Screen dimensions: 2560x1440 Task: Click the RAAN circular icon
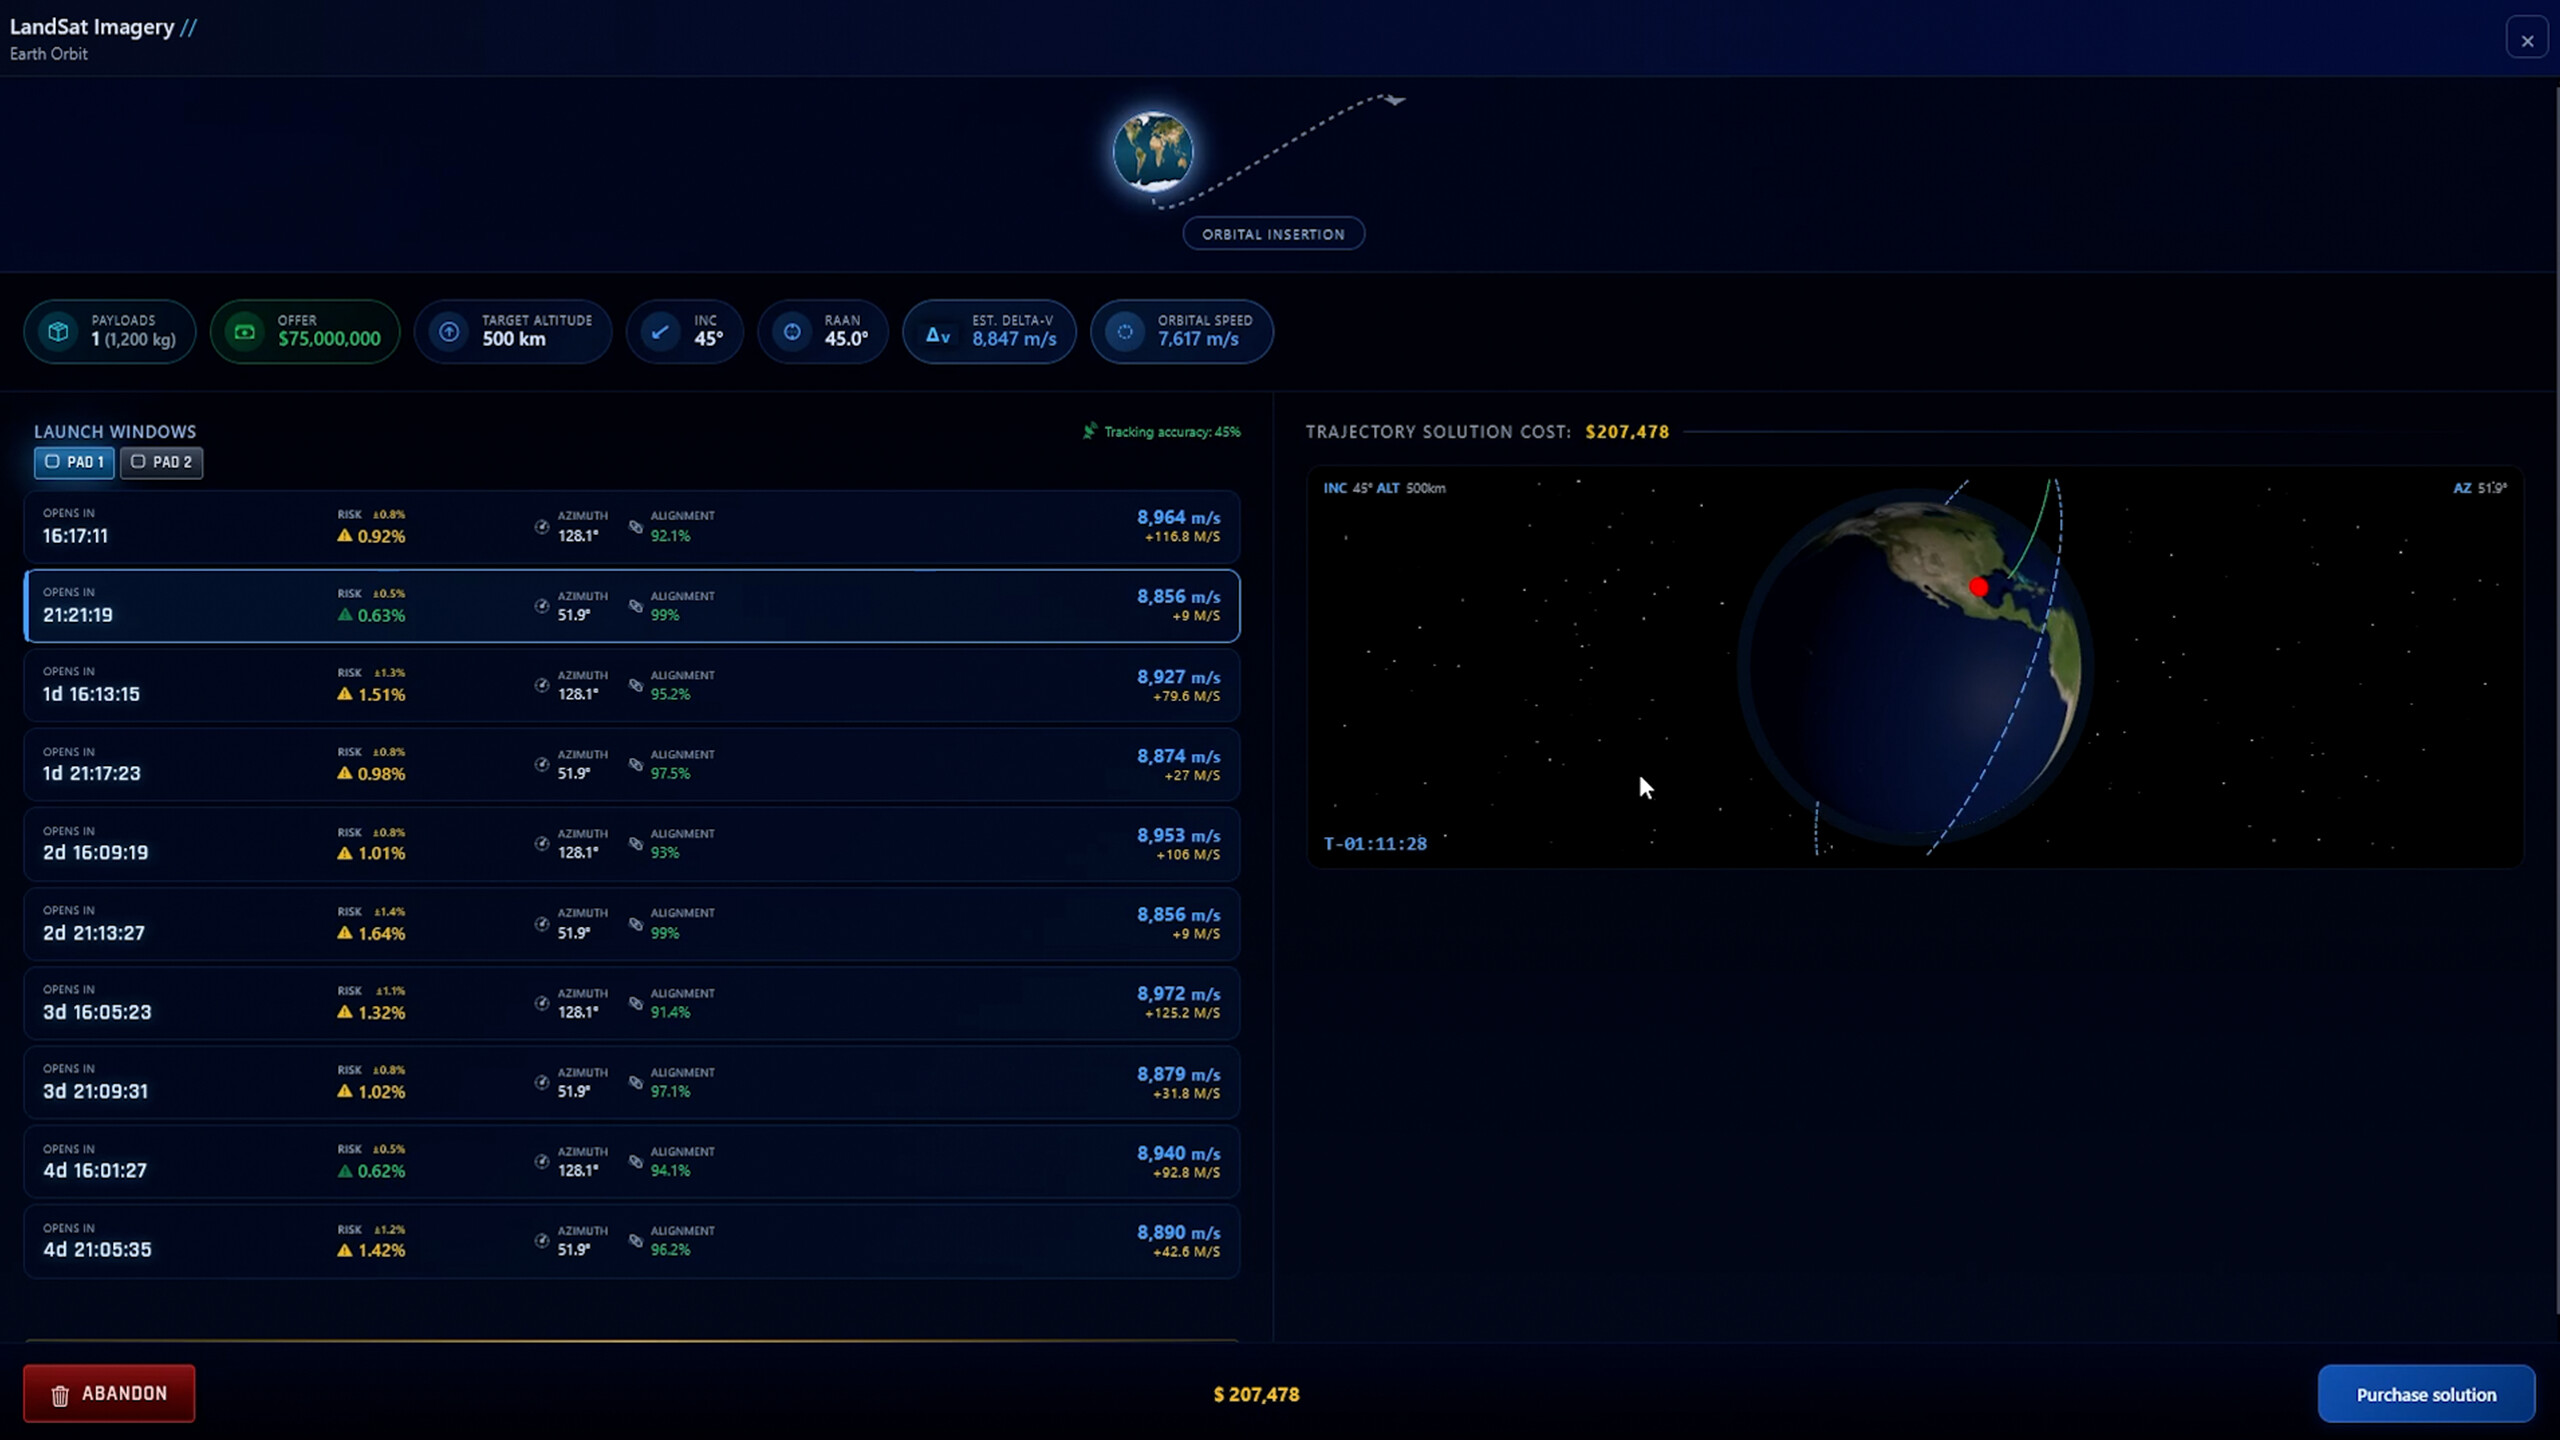791,331
